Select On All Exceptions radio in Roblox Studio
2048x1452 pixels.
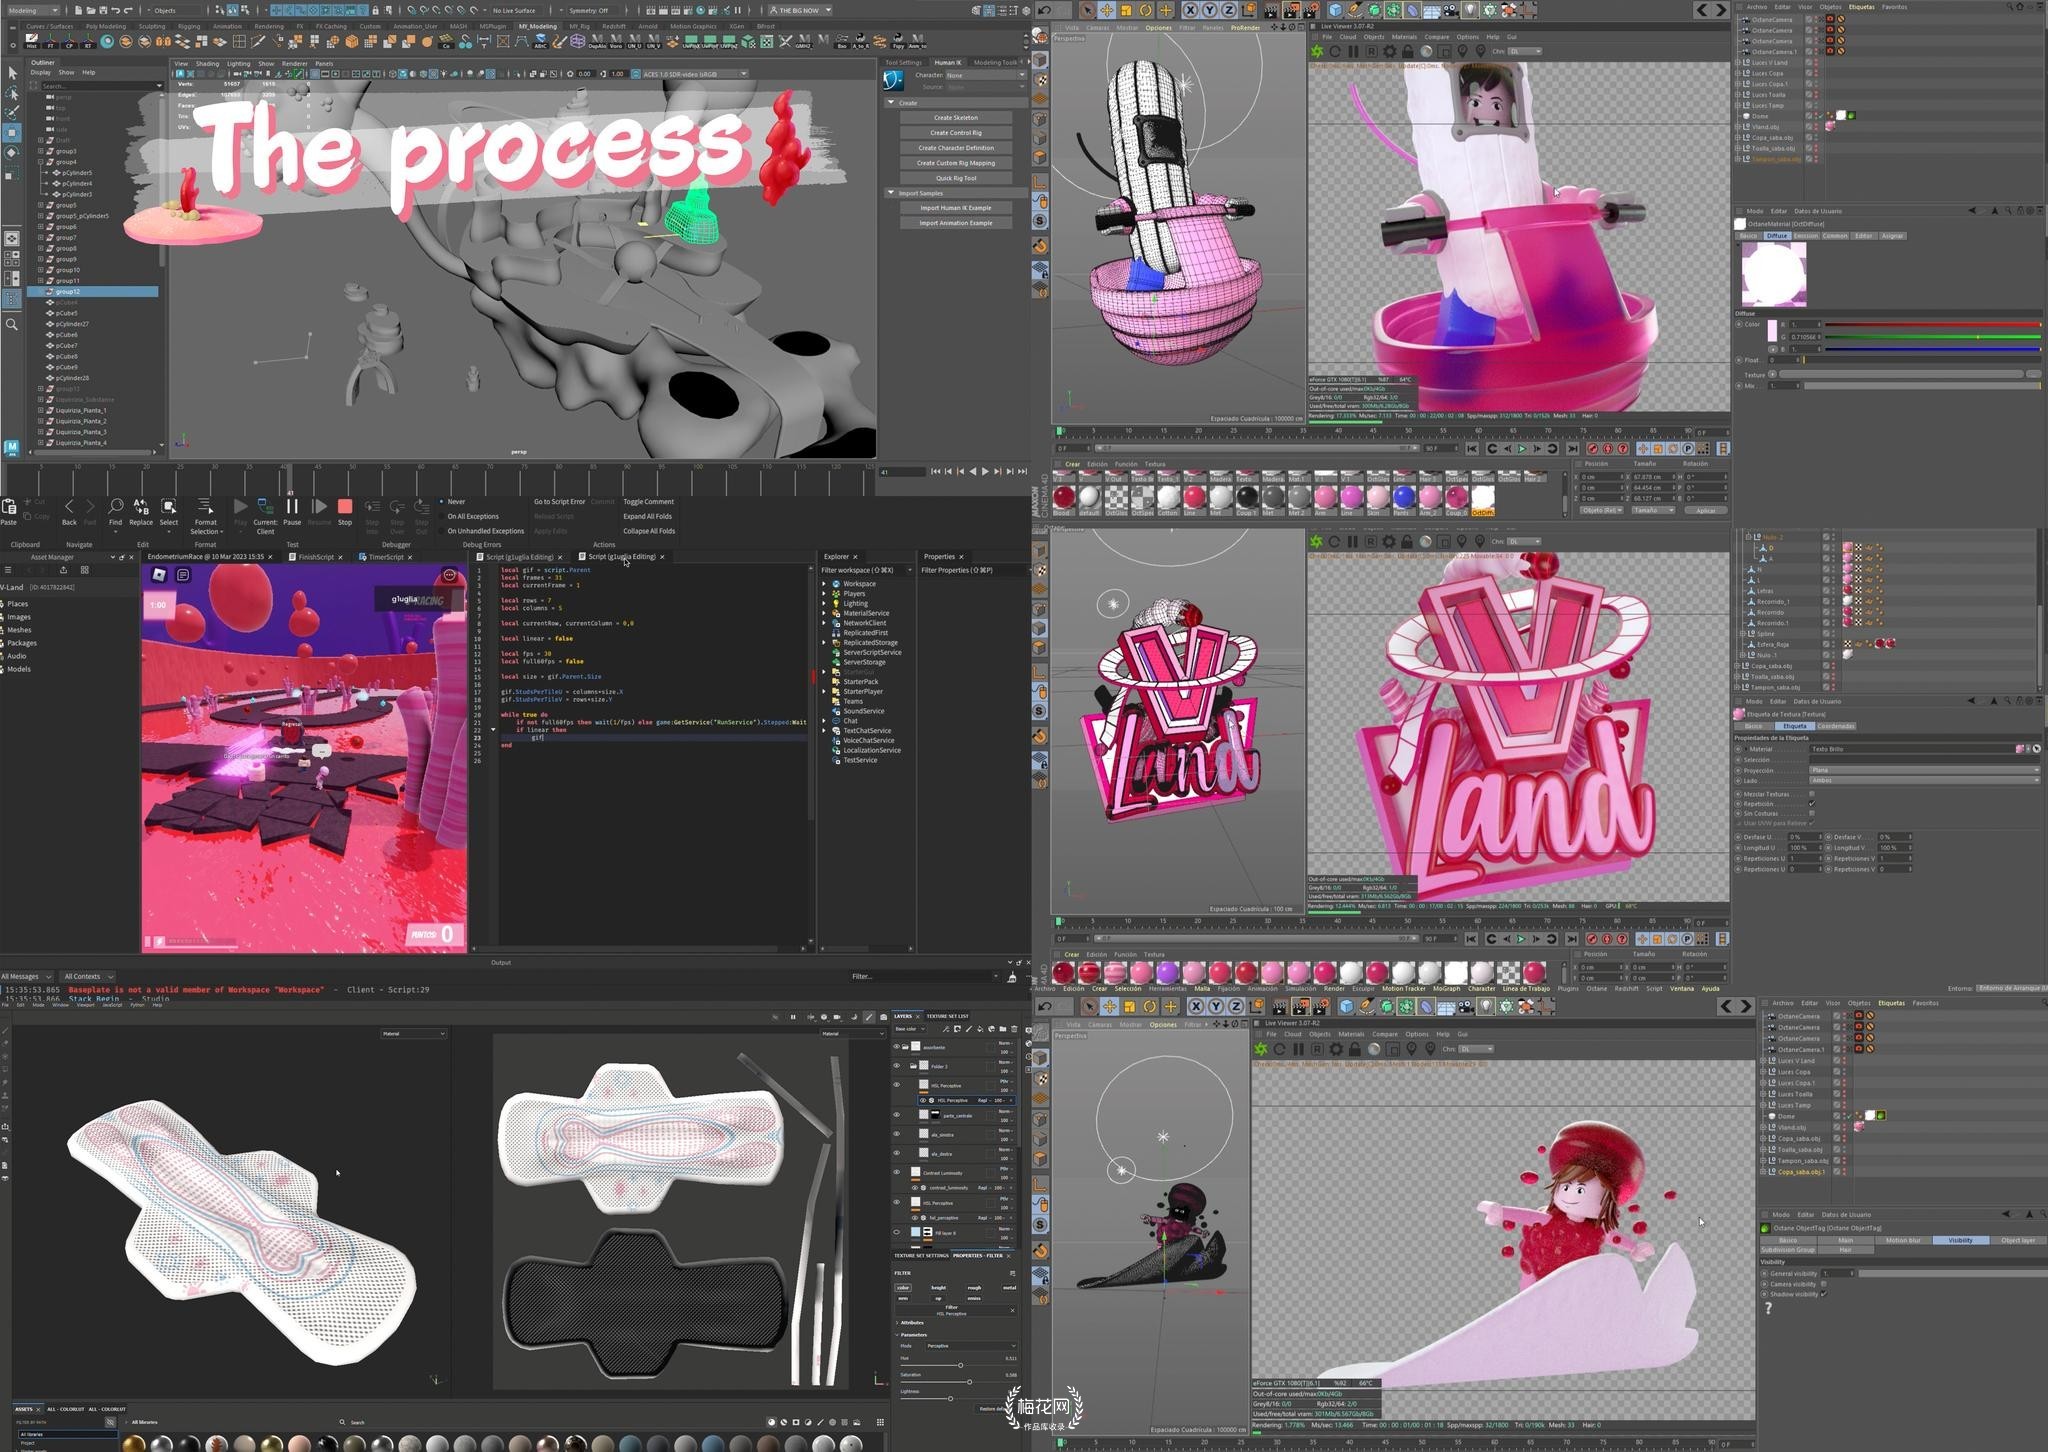(x=442, y=516)
